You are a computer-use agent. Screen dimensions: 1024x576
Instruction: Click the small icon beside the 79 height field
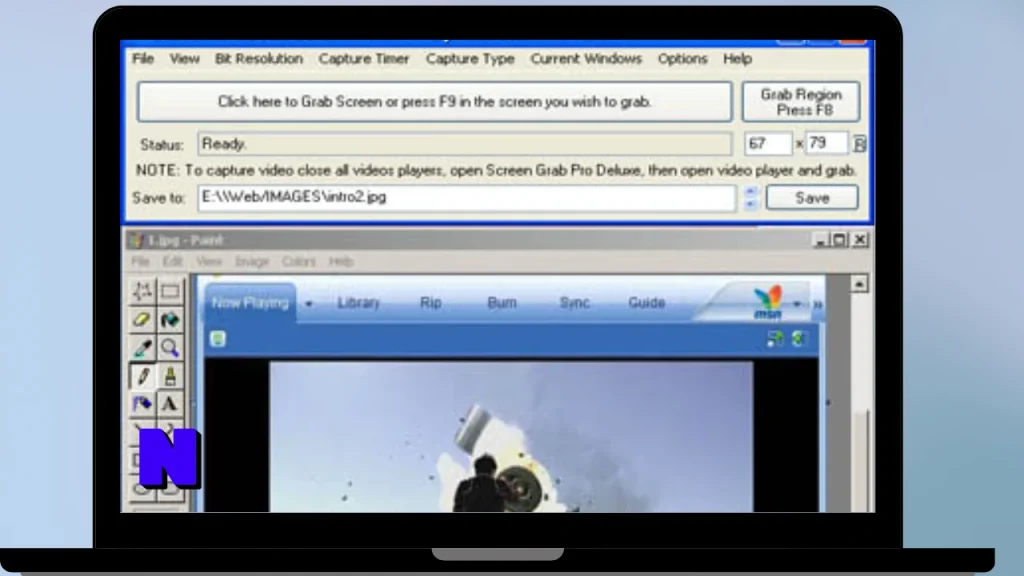point(859,144)
